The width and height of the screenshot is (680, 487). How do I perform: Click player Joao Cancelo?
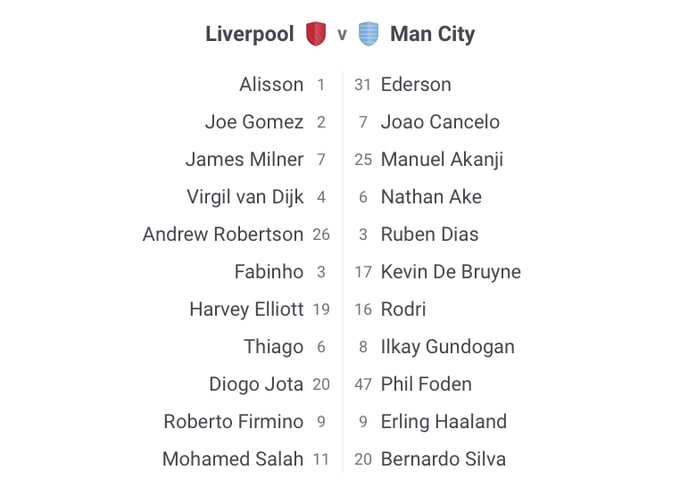(x=440, y=122)
